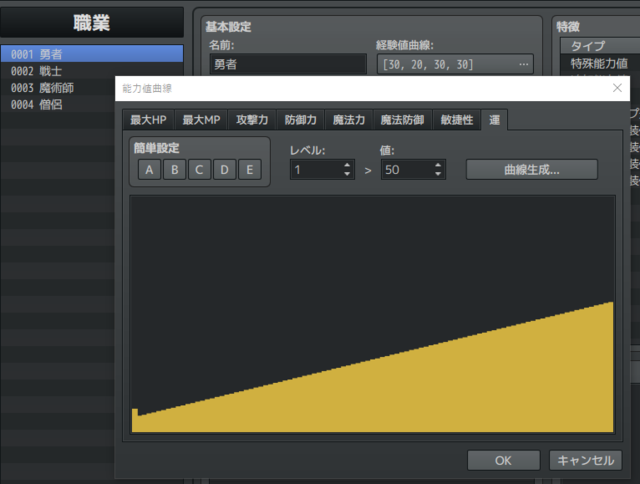The image size is (640, 484).
Task: Select class 0004 僧侶 in list
Action: 58,104
